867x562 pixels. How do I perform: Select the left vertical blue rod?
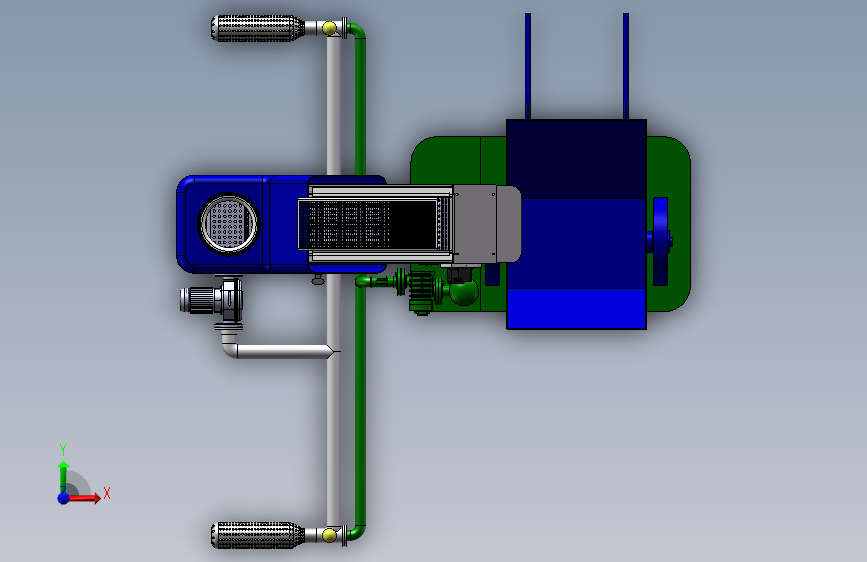pyautogui.click(x=528, y=66)
